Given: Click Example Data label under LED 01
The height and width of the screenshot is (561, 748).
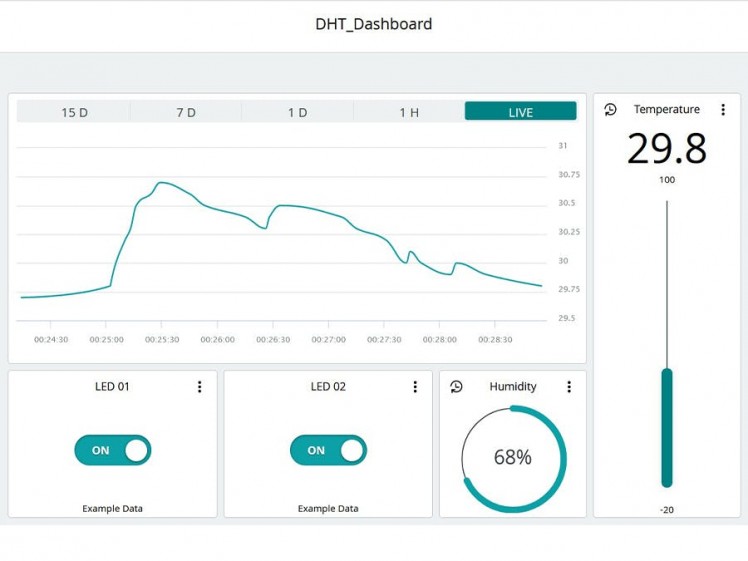Looking at the screenshot, I should tap(112, 509).
